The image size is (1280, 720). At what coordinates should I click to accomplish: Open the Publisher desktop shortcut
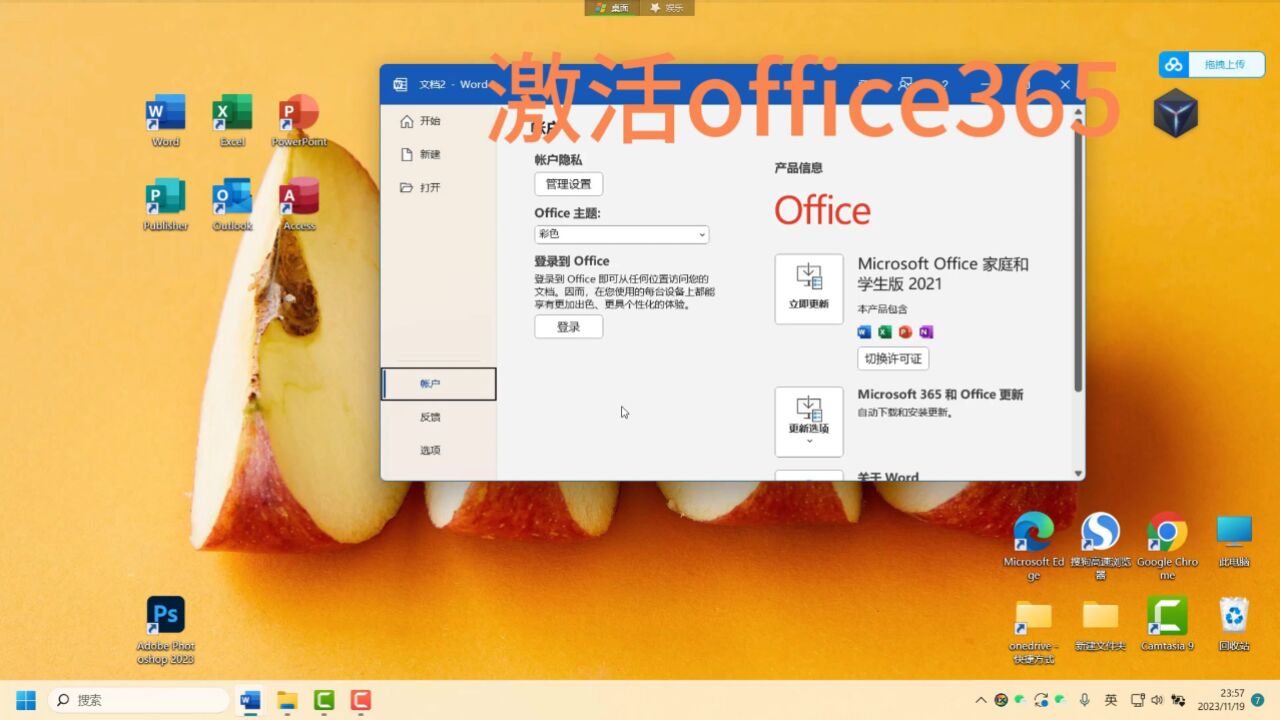166,204
